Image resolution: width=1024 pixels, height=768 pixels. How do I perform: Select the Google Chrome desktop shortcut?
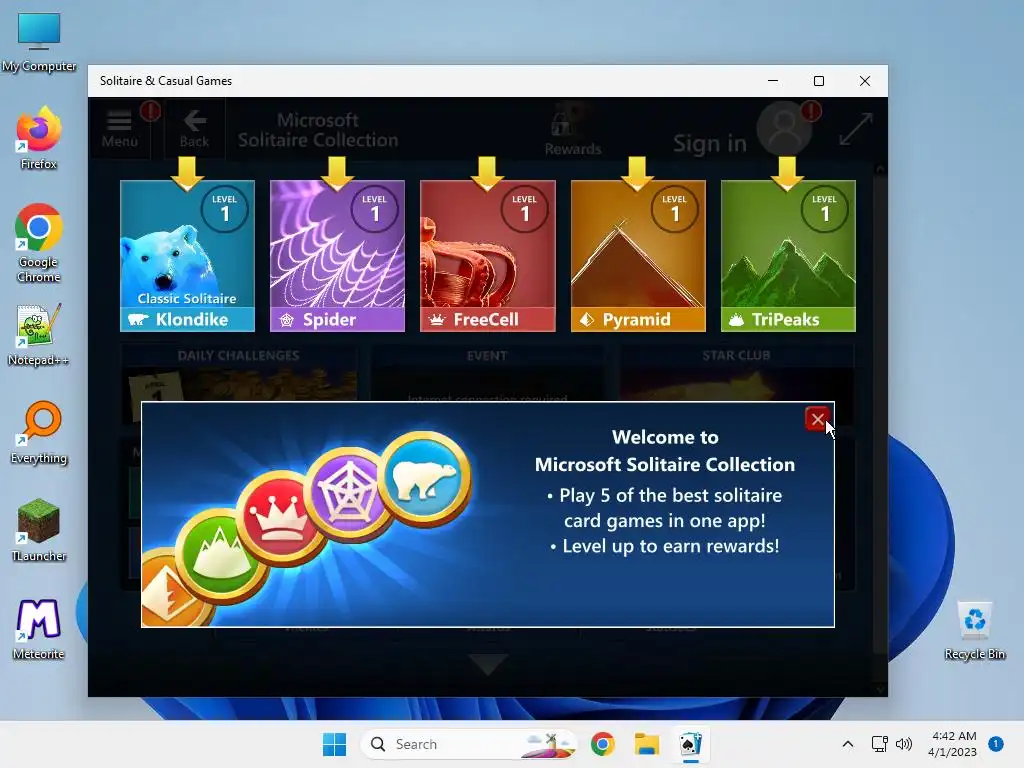pos(39,243)
